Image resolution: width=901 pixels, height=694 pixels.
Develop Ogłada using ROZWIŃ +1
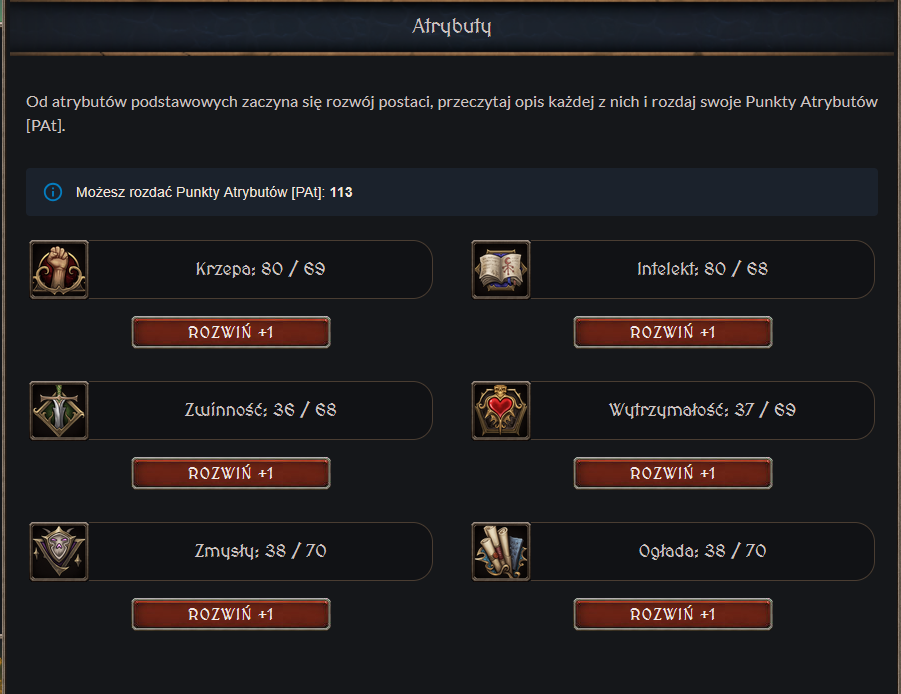click(673, 614)
